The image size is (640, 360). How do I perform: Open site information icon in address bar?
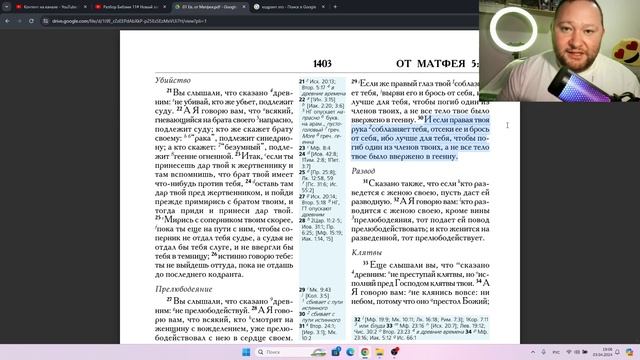[46, 21]
